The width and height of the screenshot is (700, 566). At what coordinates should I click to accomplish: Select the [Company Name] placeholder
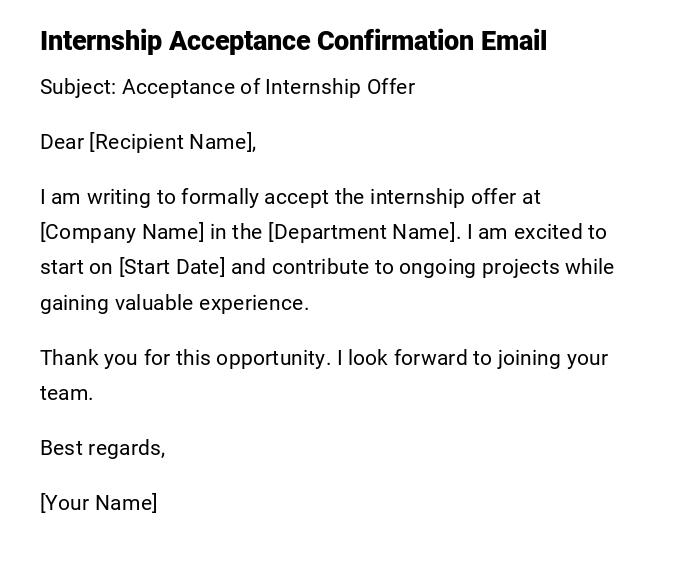coord(122,232)
